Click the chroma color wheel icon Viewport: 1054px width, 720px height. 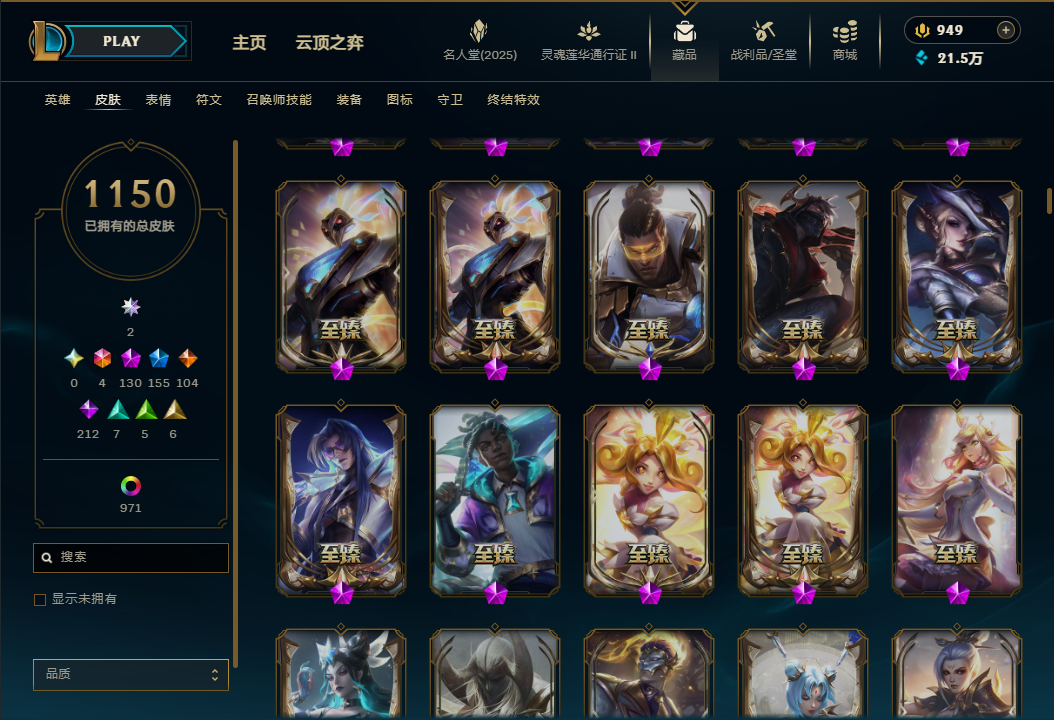click(x=130, y=485)
